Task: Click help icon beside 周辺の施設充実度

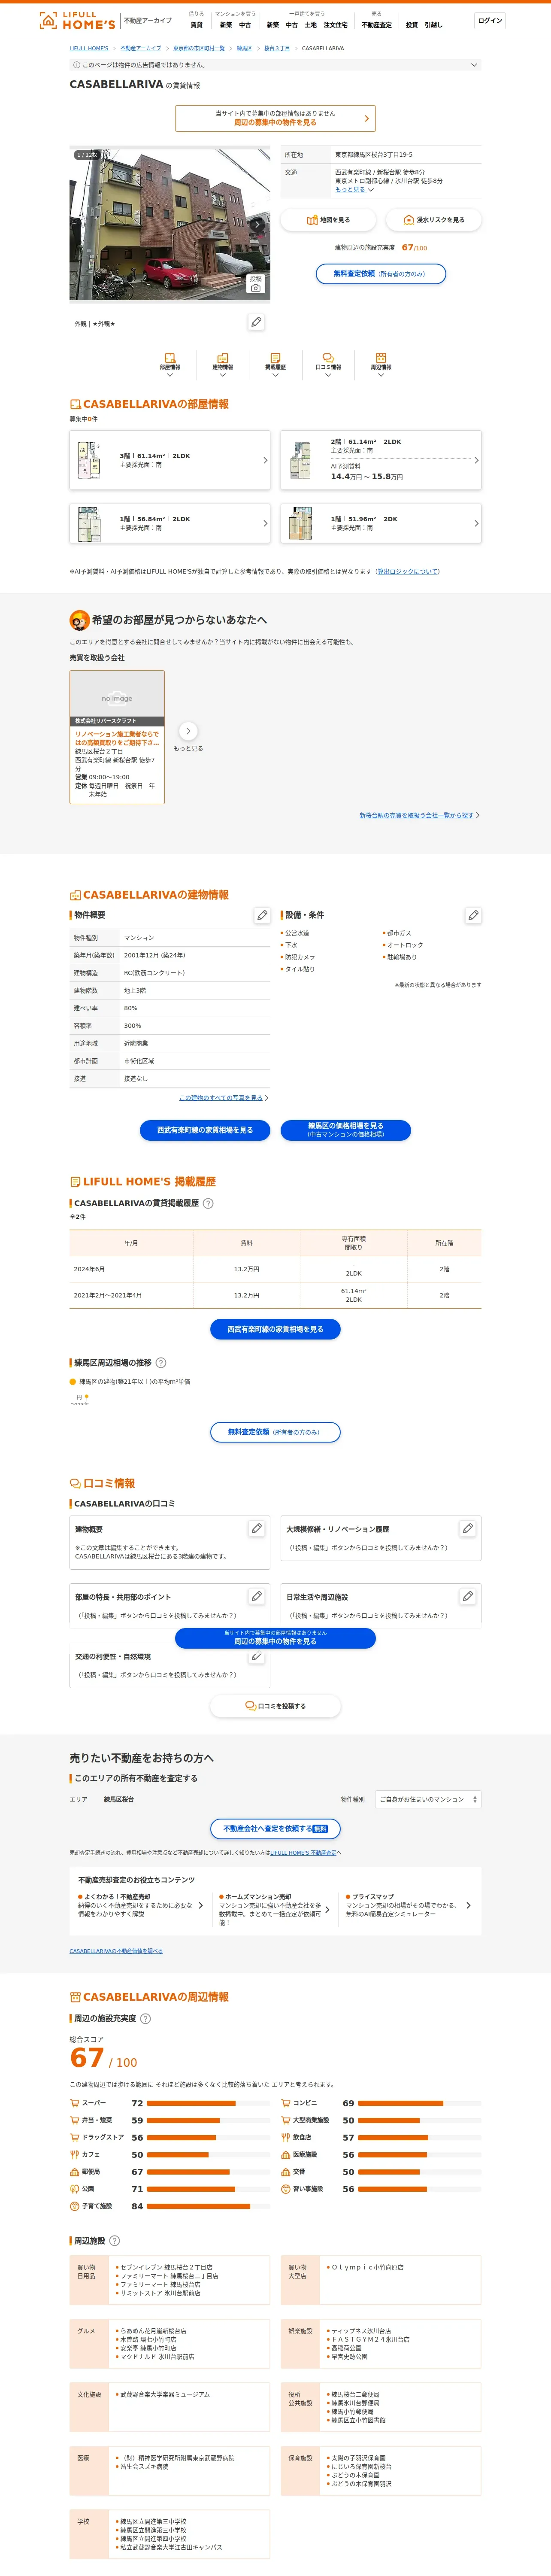Action: click(x=145, y=2018)
